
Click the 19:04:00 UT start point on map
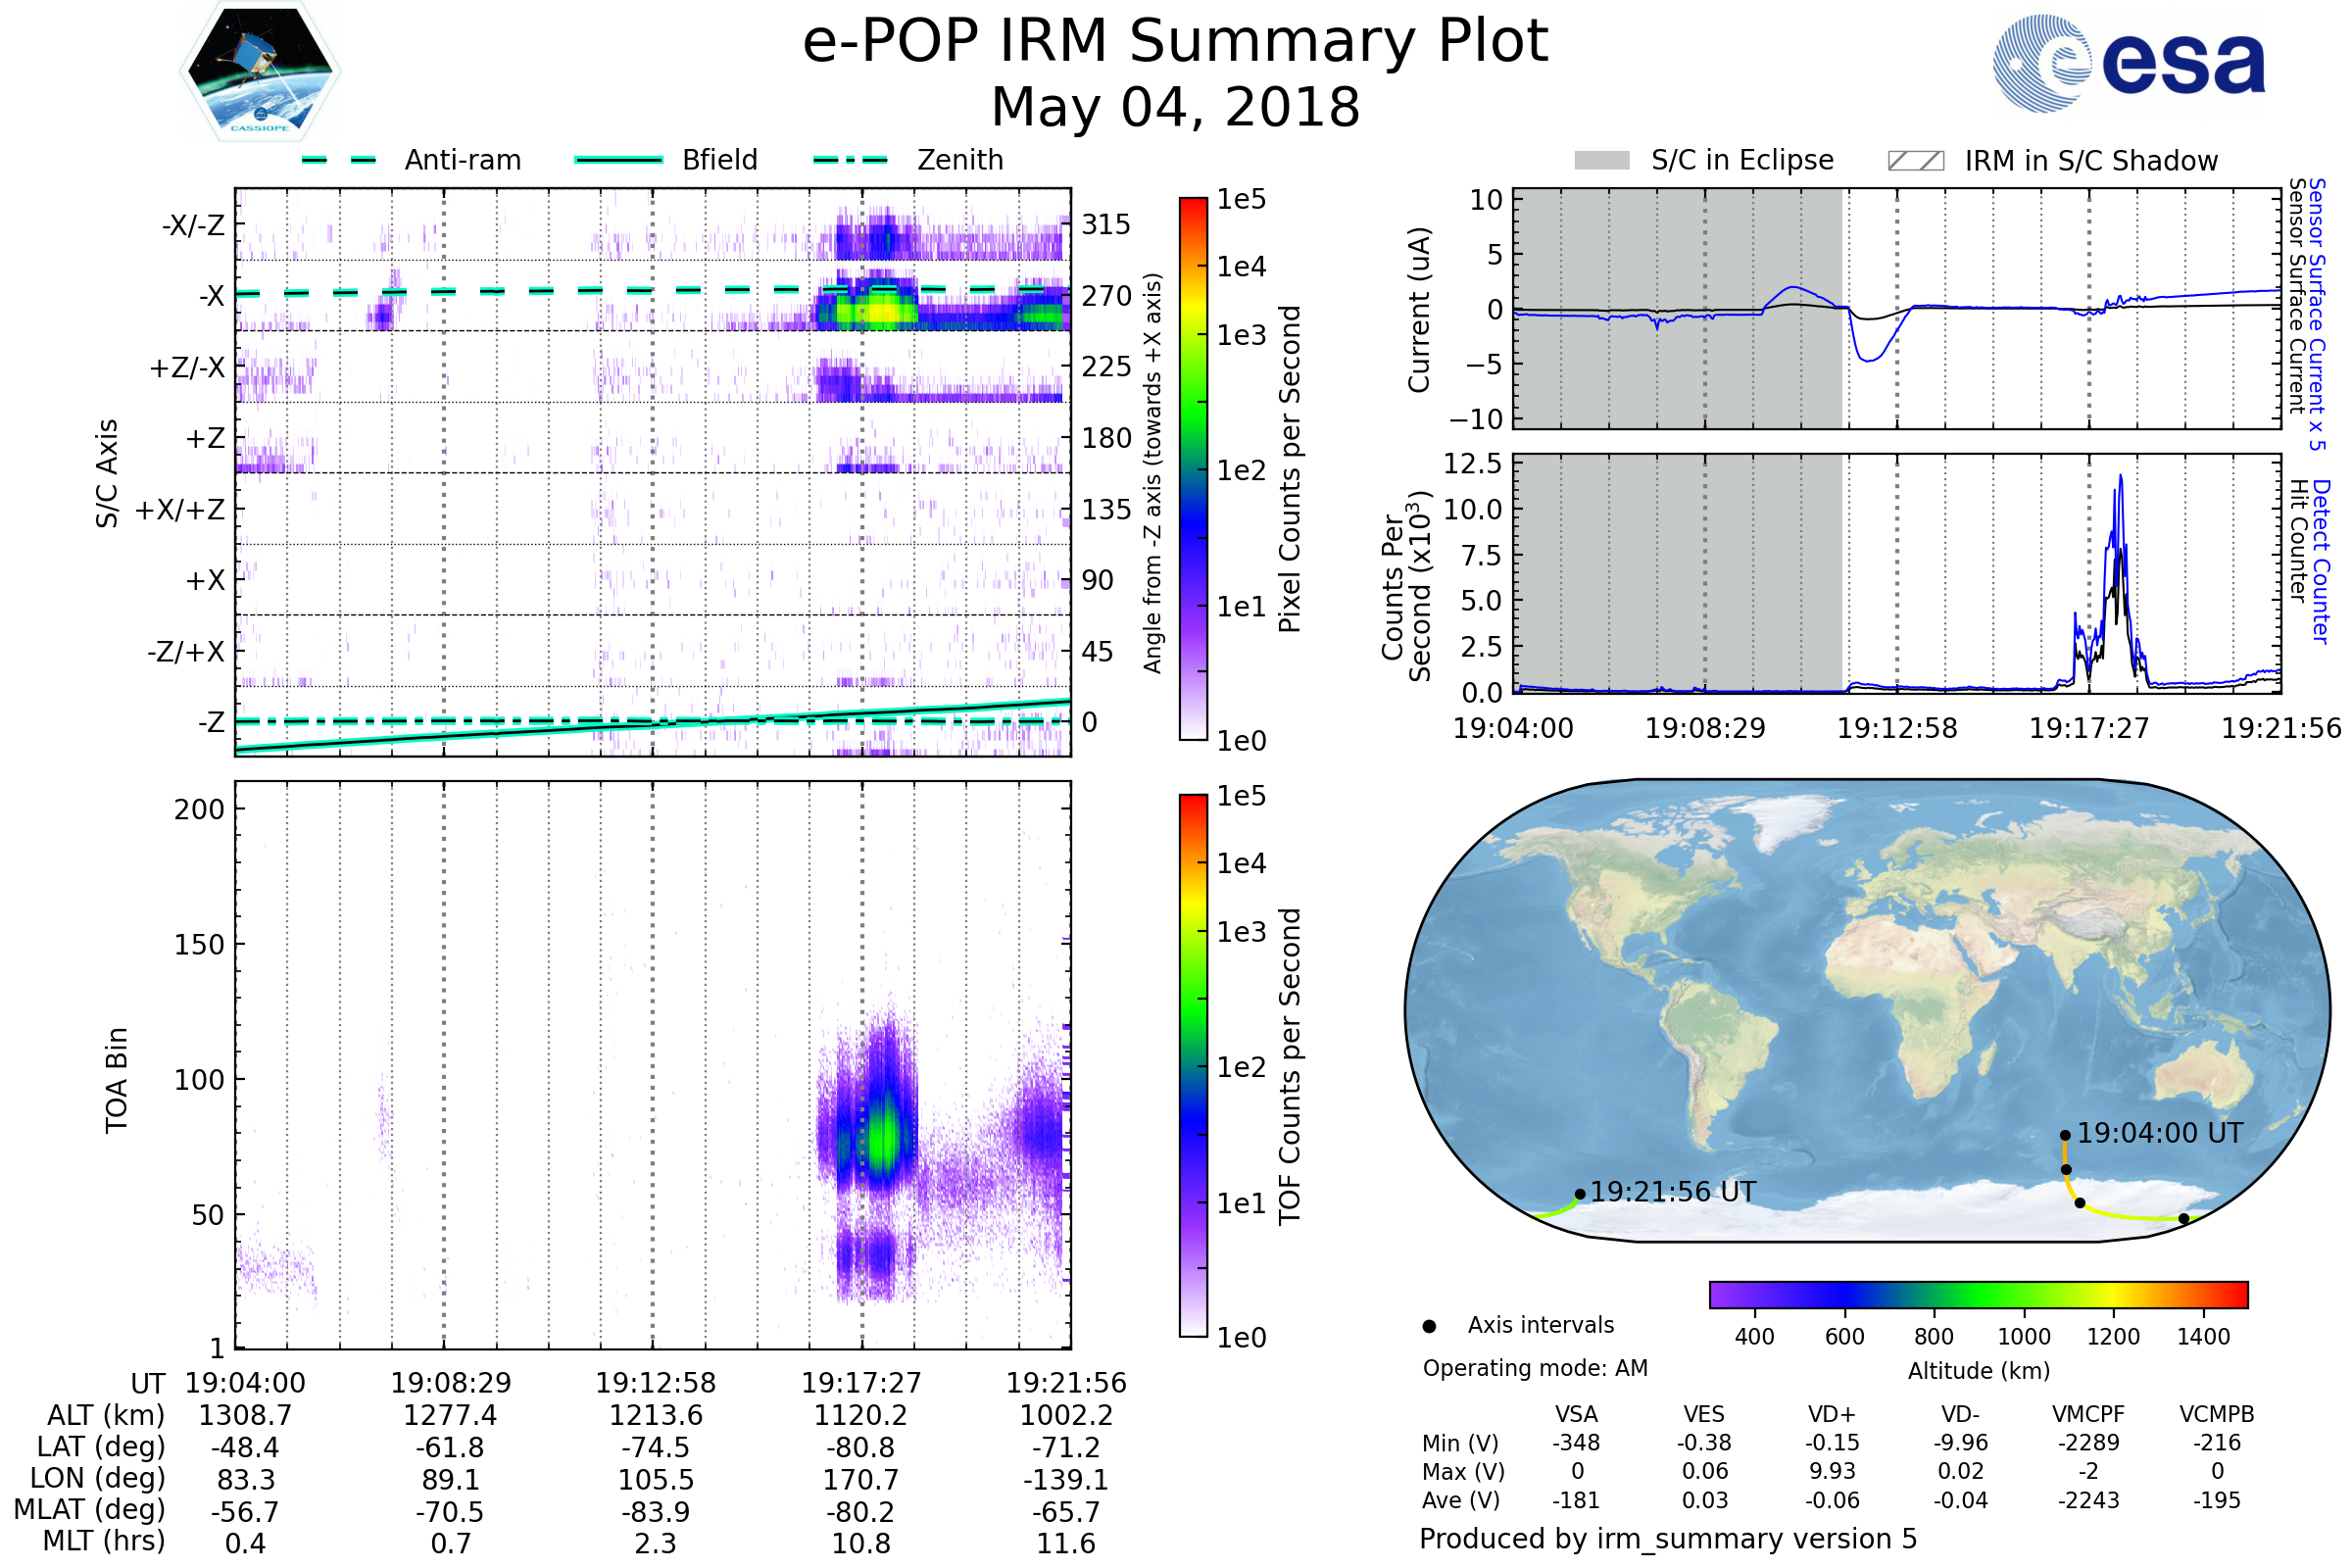[x=2065, y=1135]
